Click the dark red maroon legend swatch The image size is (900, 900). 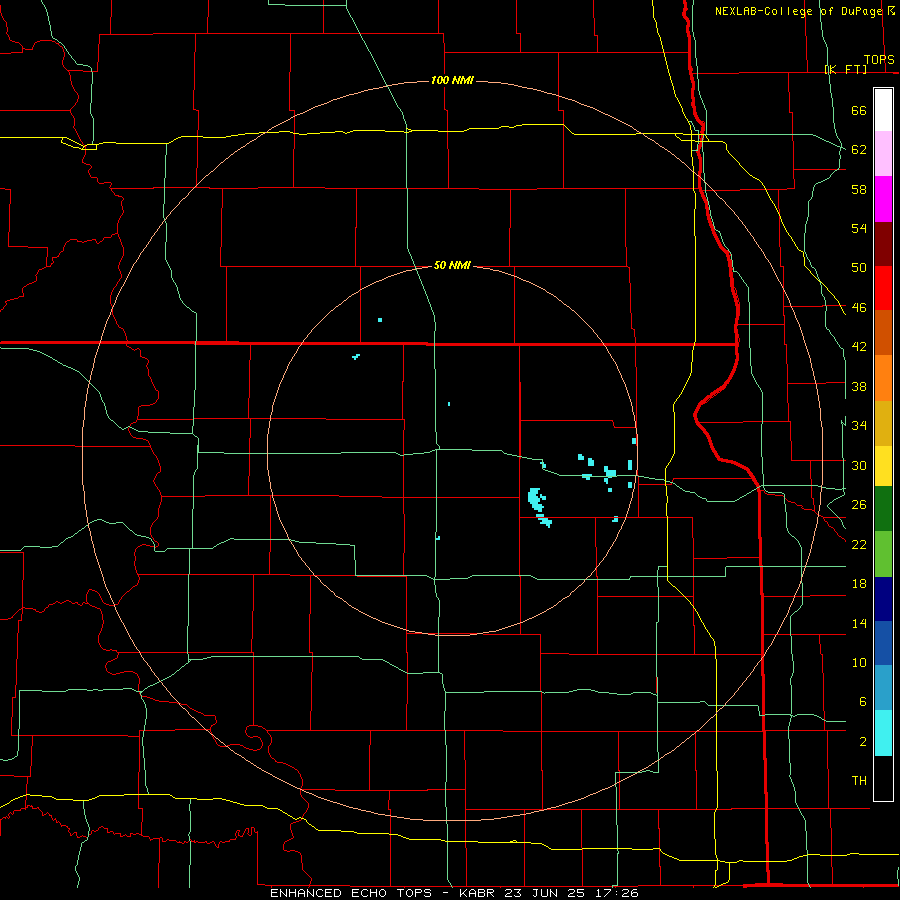[883, 244]
